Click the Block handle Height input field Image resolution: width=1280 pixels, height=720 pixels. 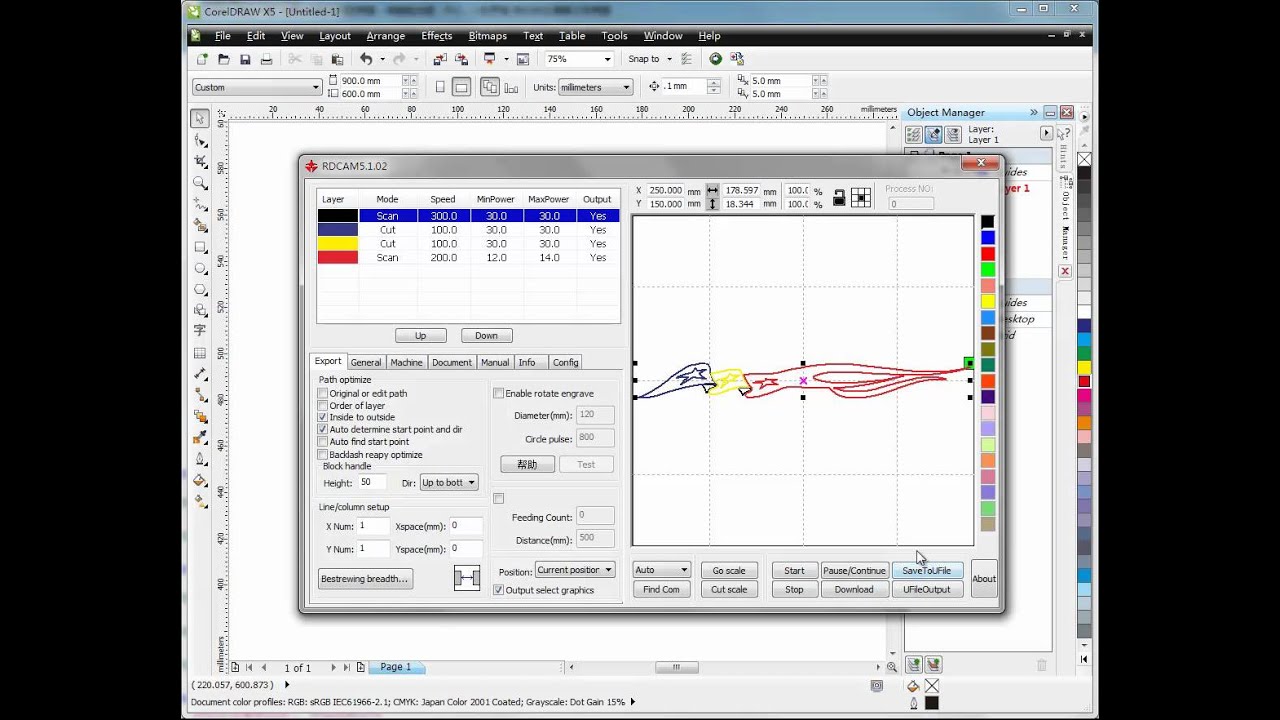pos(372,482)
